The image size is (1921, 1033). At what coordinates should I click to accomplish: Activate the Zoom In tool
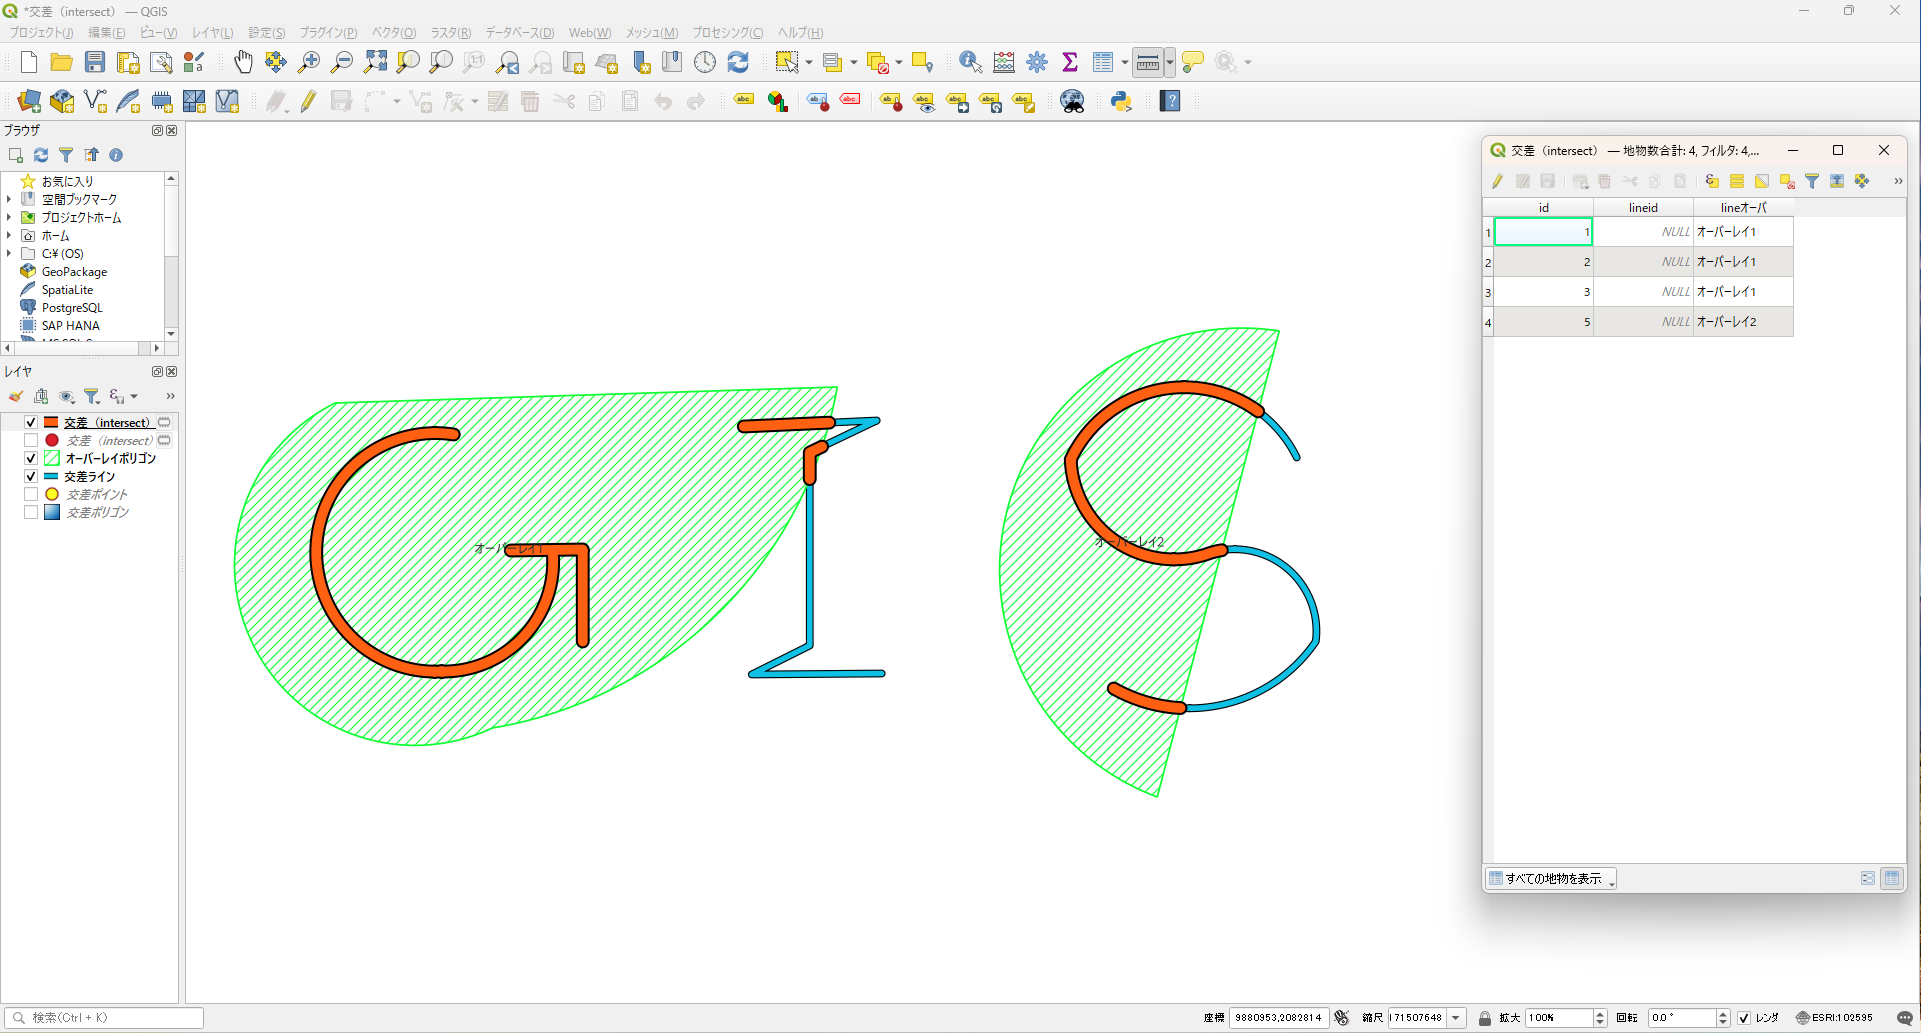[x=309, y=62]
